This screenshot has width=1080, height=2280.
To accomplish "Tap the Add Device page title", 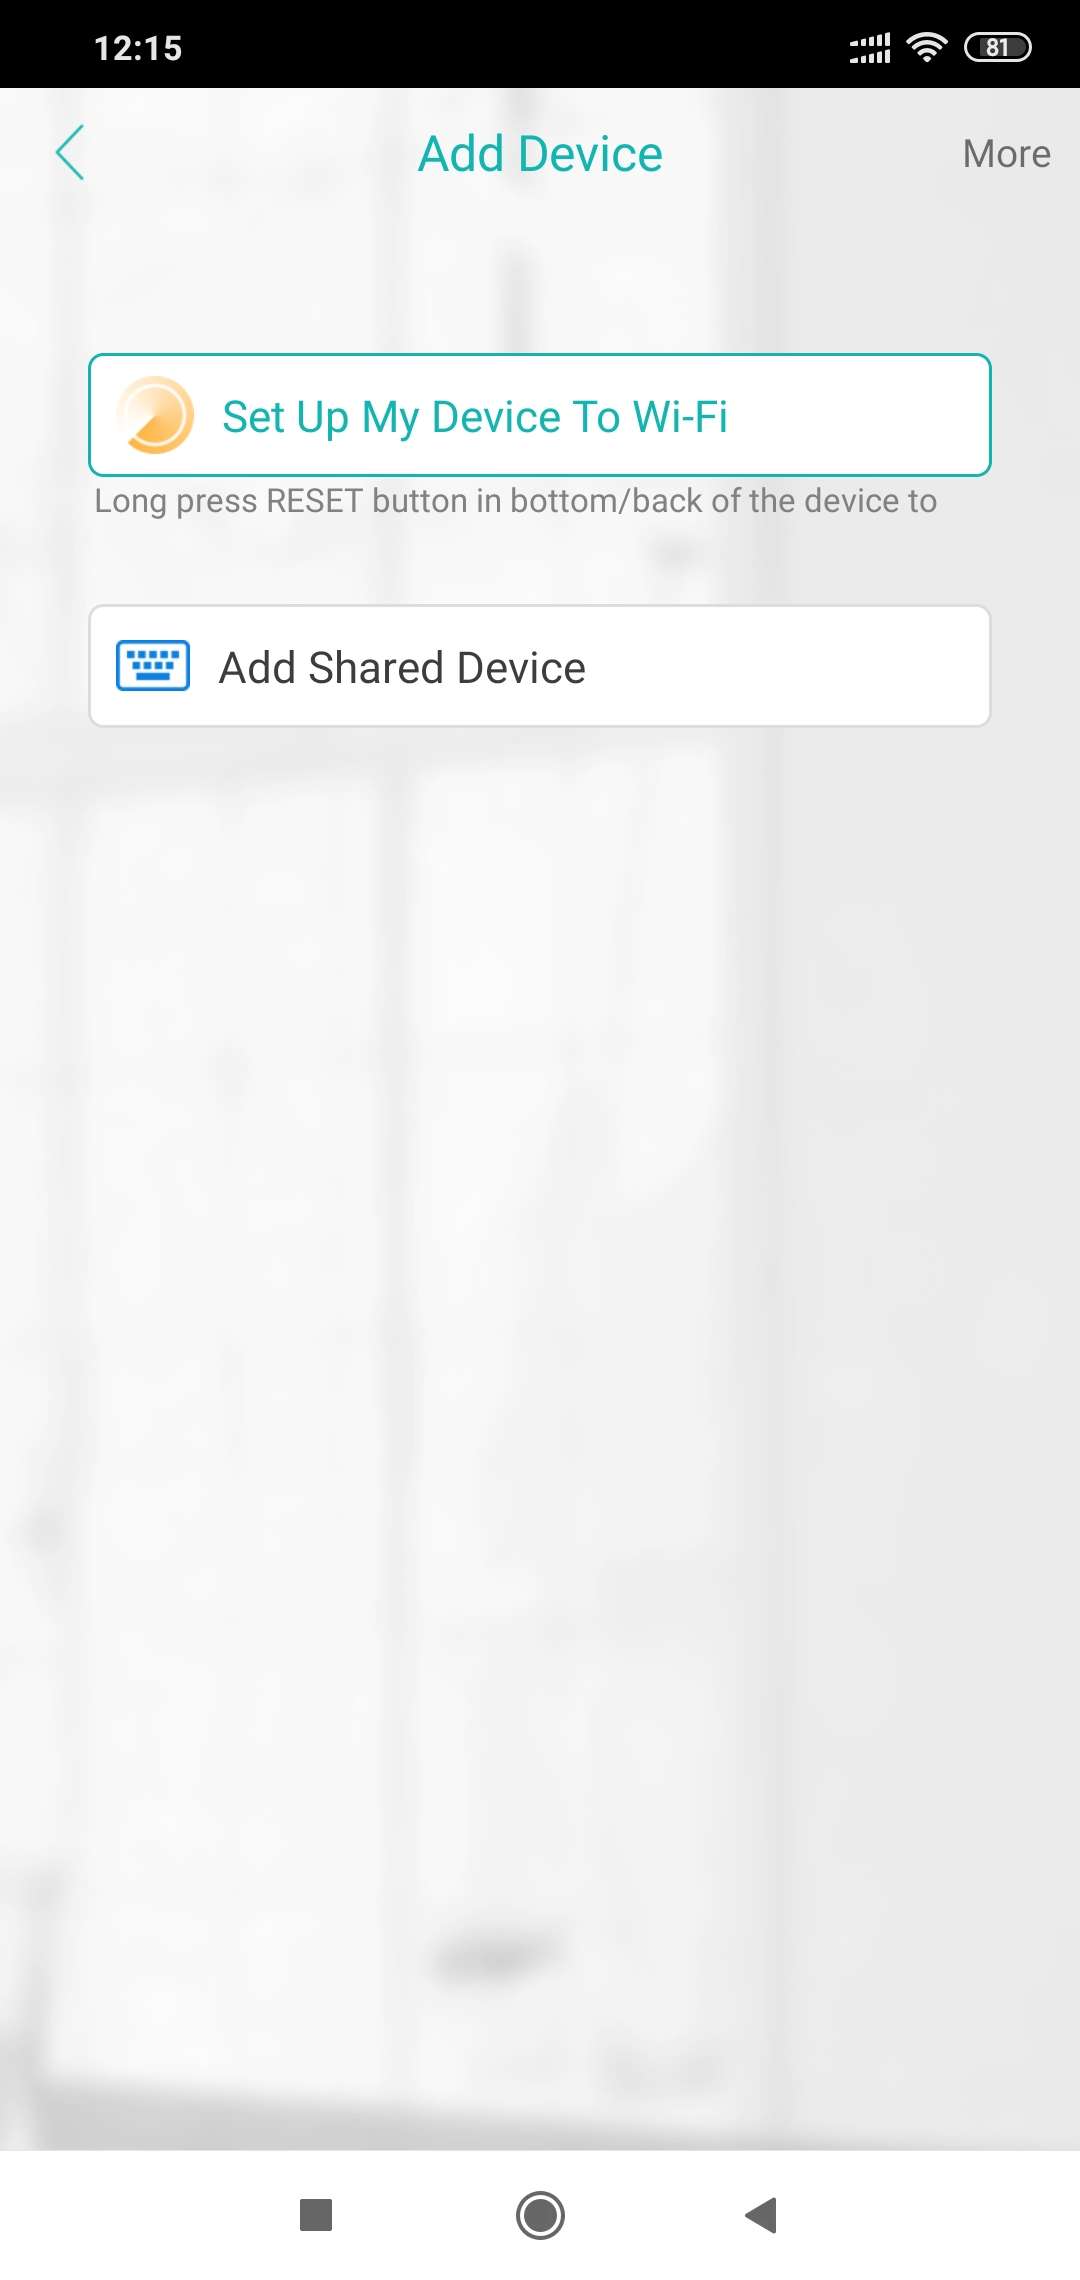I will [540, 154].
